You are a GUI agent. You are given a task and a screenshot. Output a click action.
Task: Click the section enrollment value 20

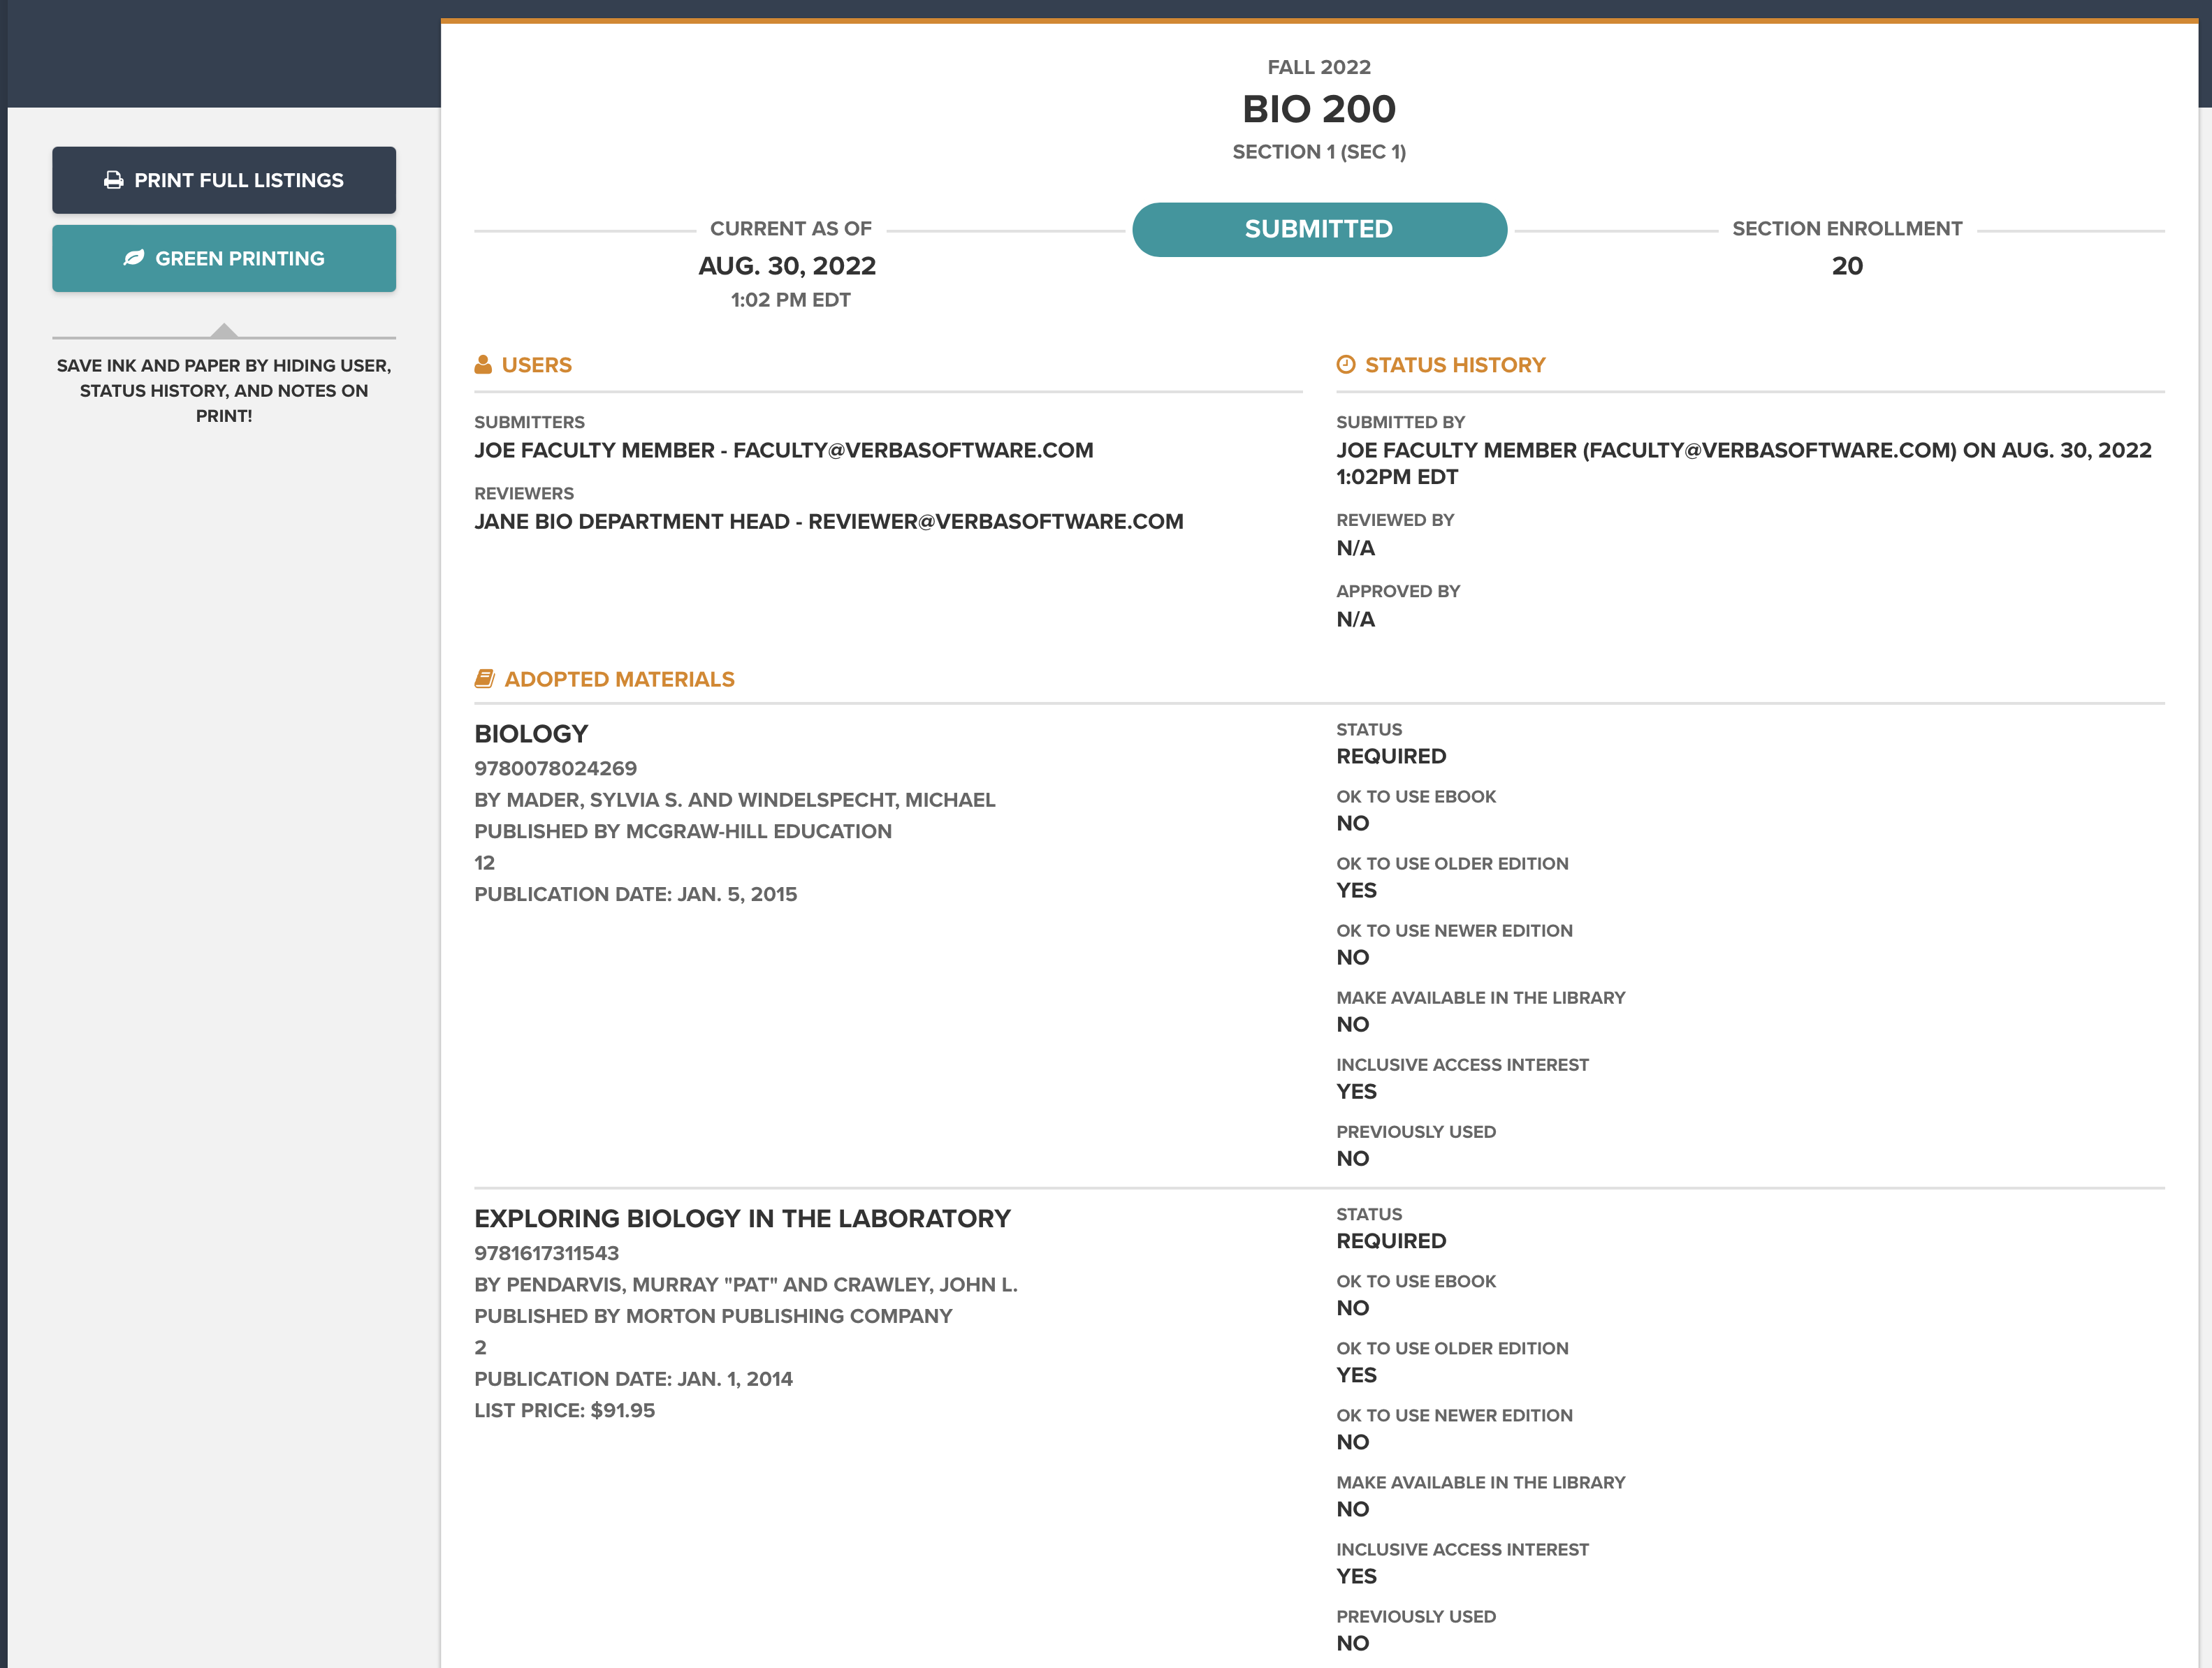point(1847,266)
